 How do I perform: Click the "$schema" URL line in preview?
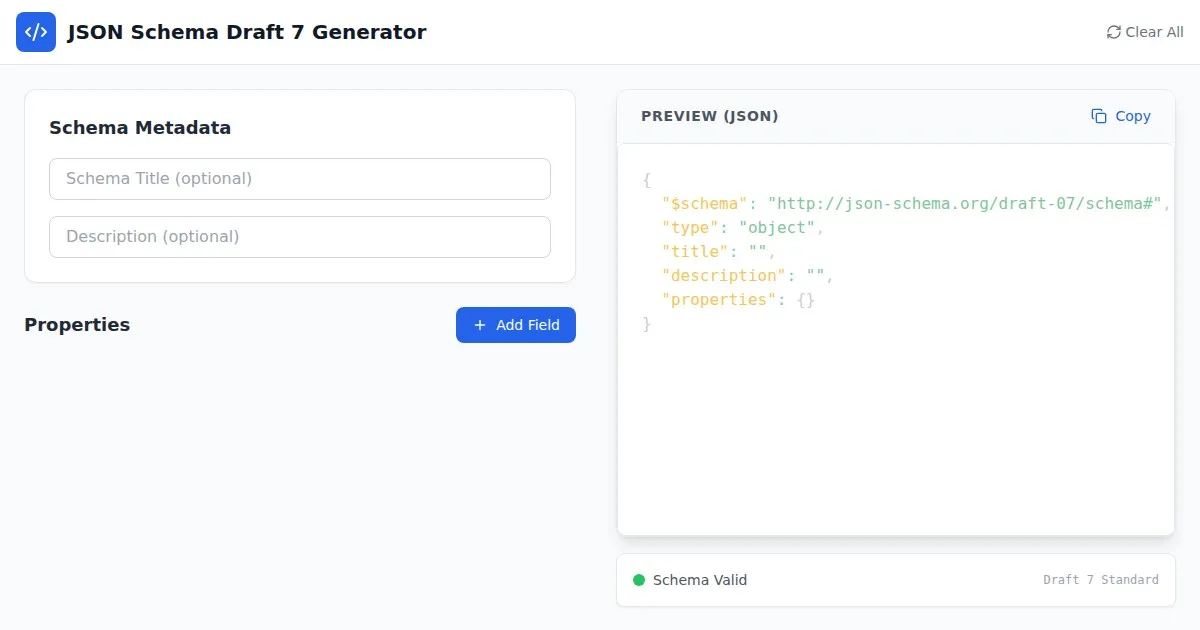click(x=915, y=204)
